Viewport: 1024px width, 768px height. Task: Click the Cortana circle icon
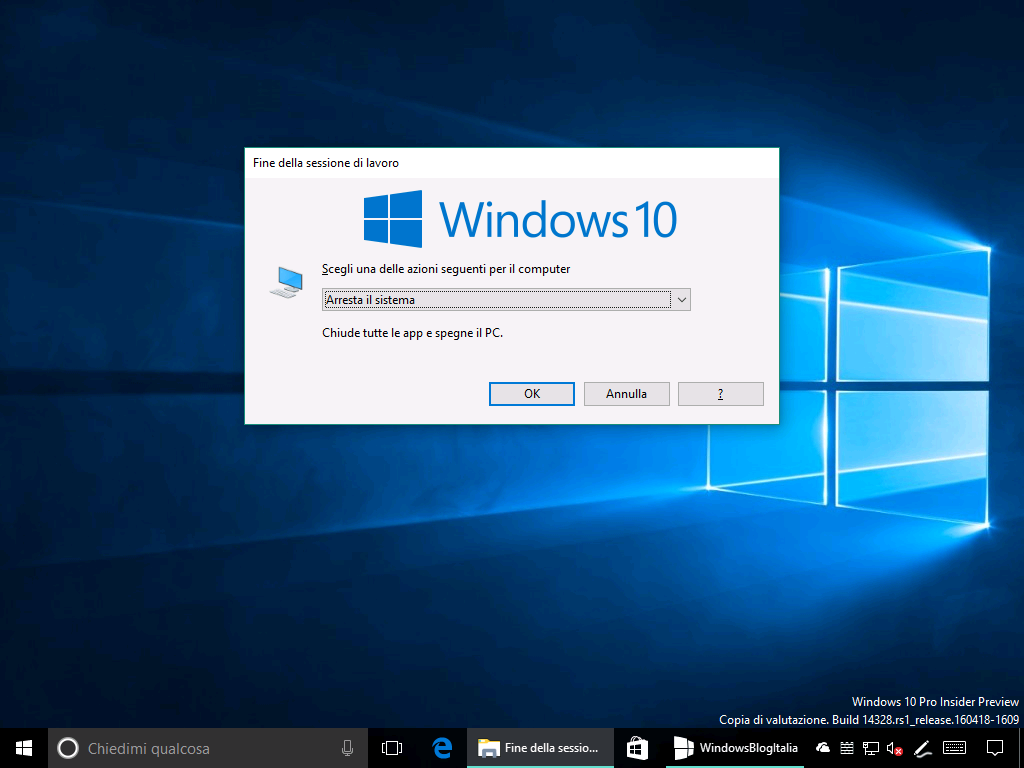point(68,748)
